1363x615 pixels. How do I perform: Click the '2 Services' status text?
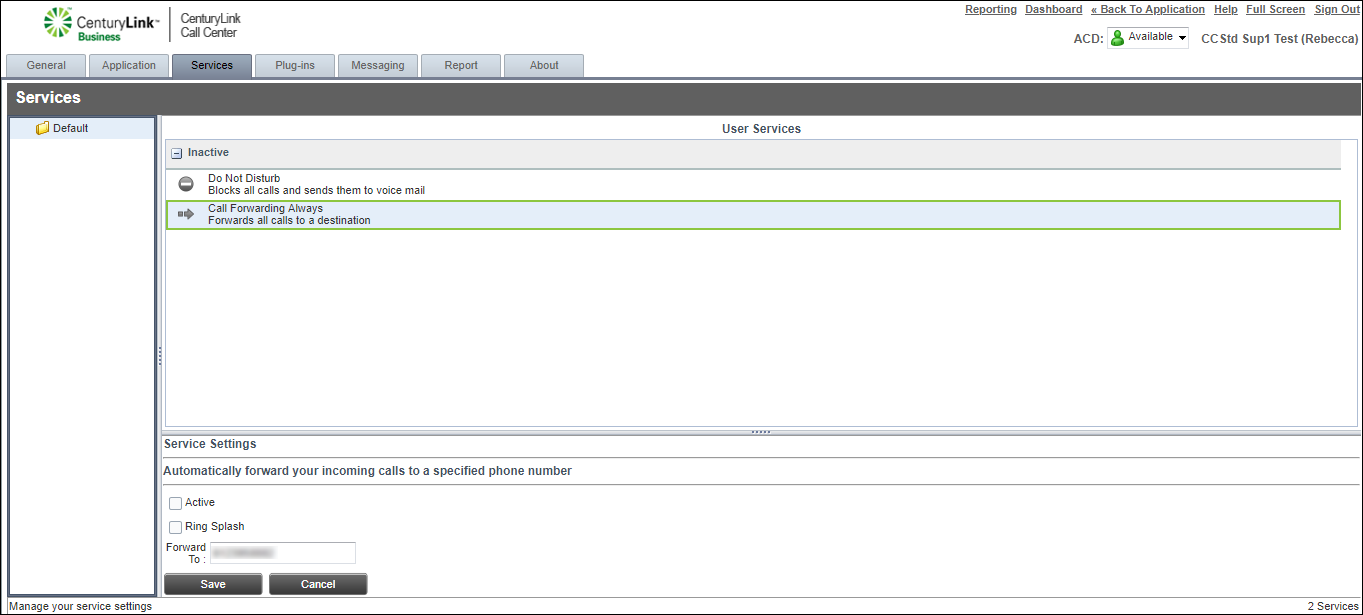pyautogui.click(x=1333, y=606)
